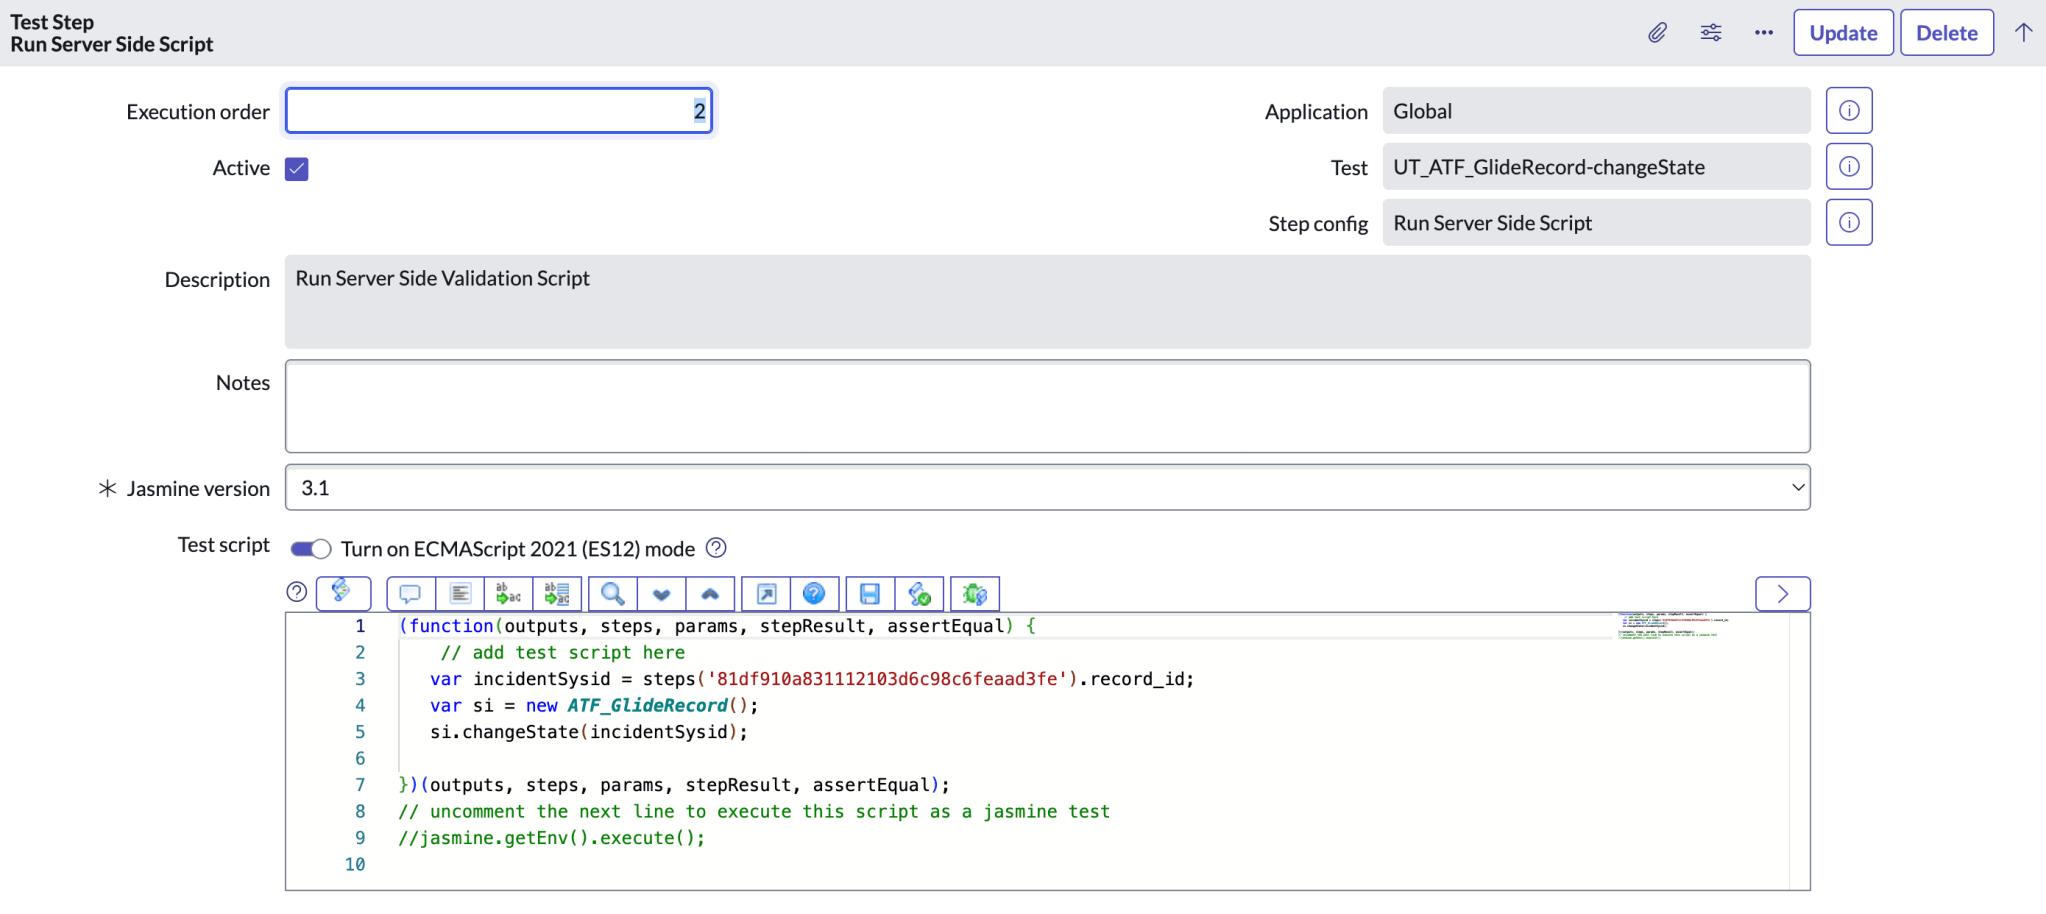This screenshot has height=914, width=2046.
Task: Open the more options ellipsis menu
Action: coord(1764,33)
